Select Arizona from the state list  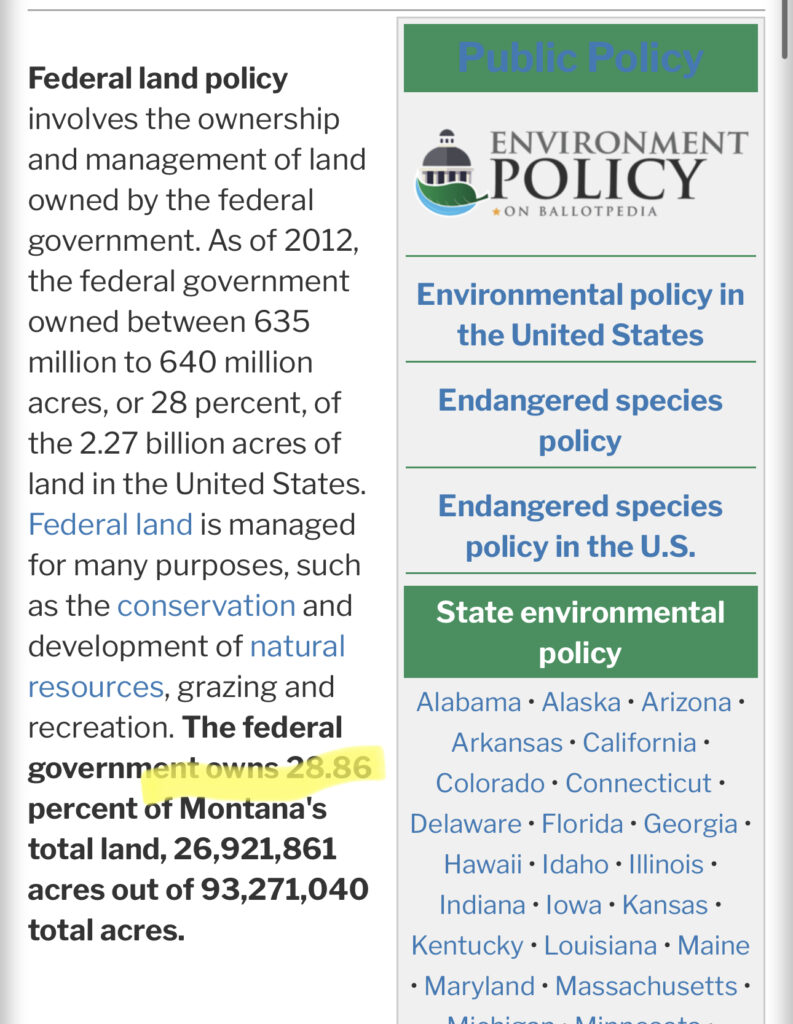686,702
